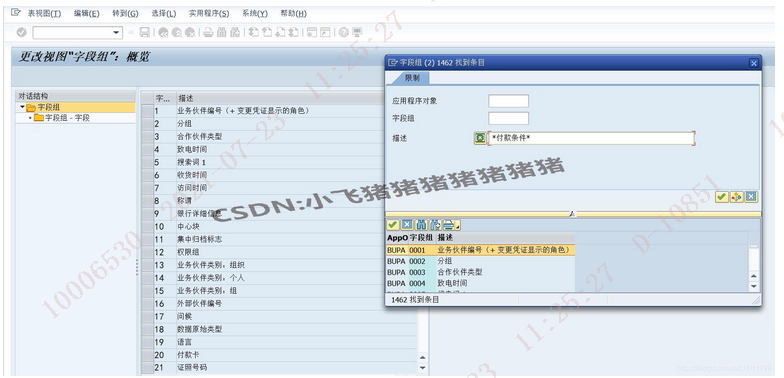This screenshot has height=378, width=784.
Task: Click the Cancel icon in main toolbar
Action: click(x=190, y=32)
